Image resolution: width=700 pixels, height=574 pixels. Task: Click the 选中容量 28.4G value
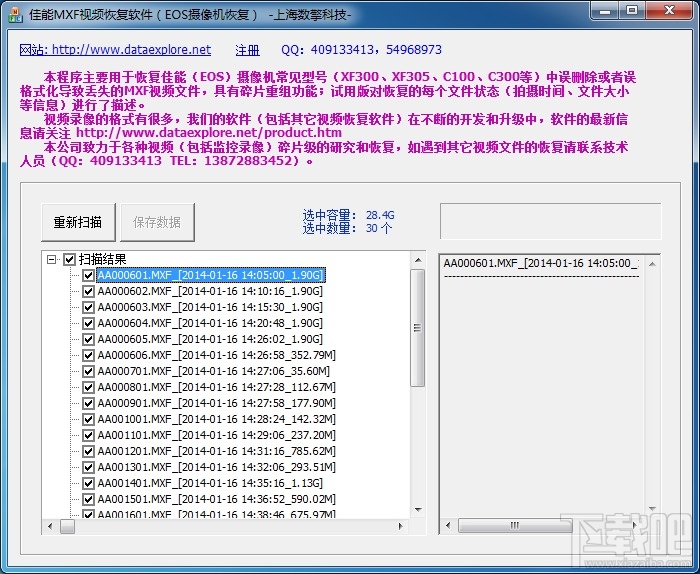pyautogui.click(x=380, y=215)
